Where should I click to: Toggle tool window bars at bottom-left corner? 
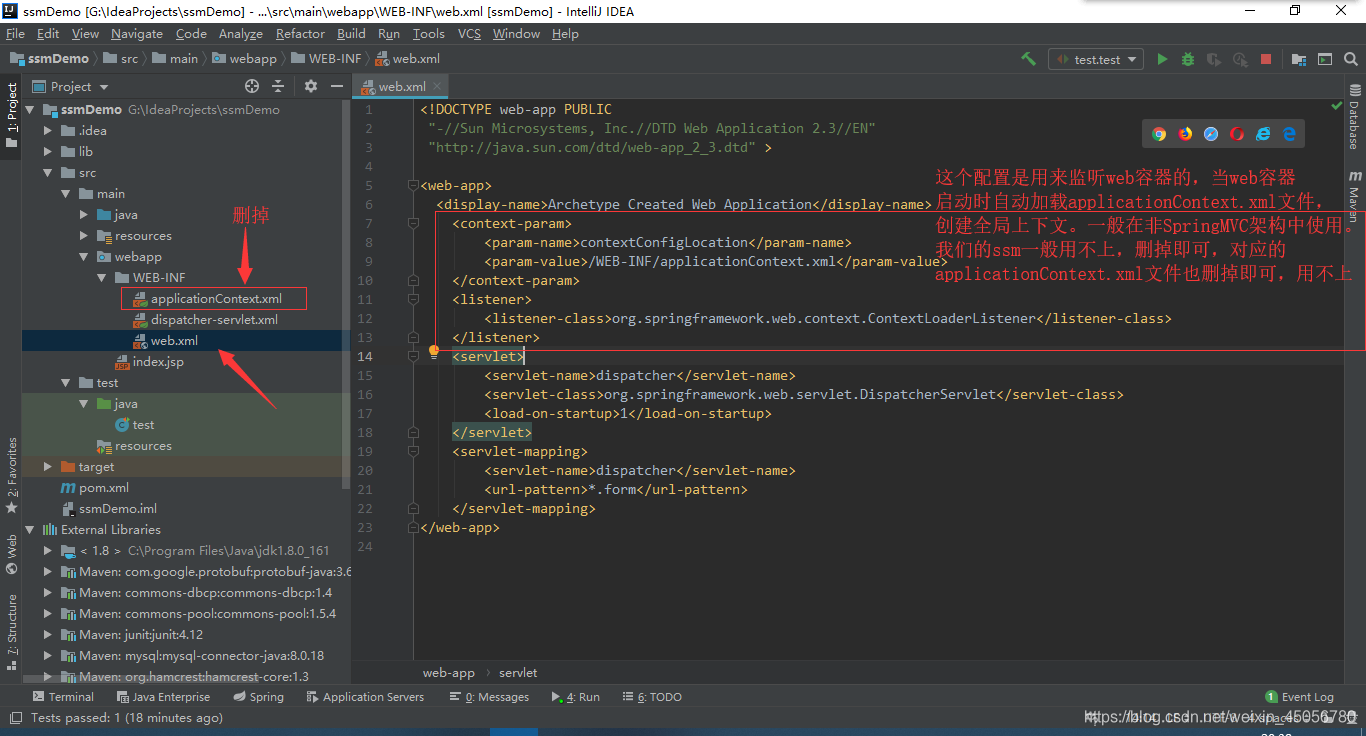click(15, 718)
